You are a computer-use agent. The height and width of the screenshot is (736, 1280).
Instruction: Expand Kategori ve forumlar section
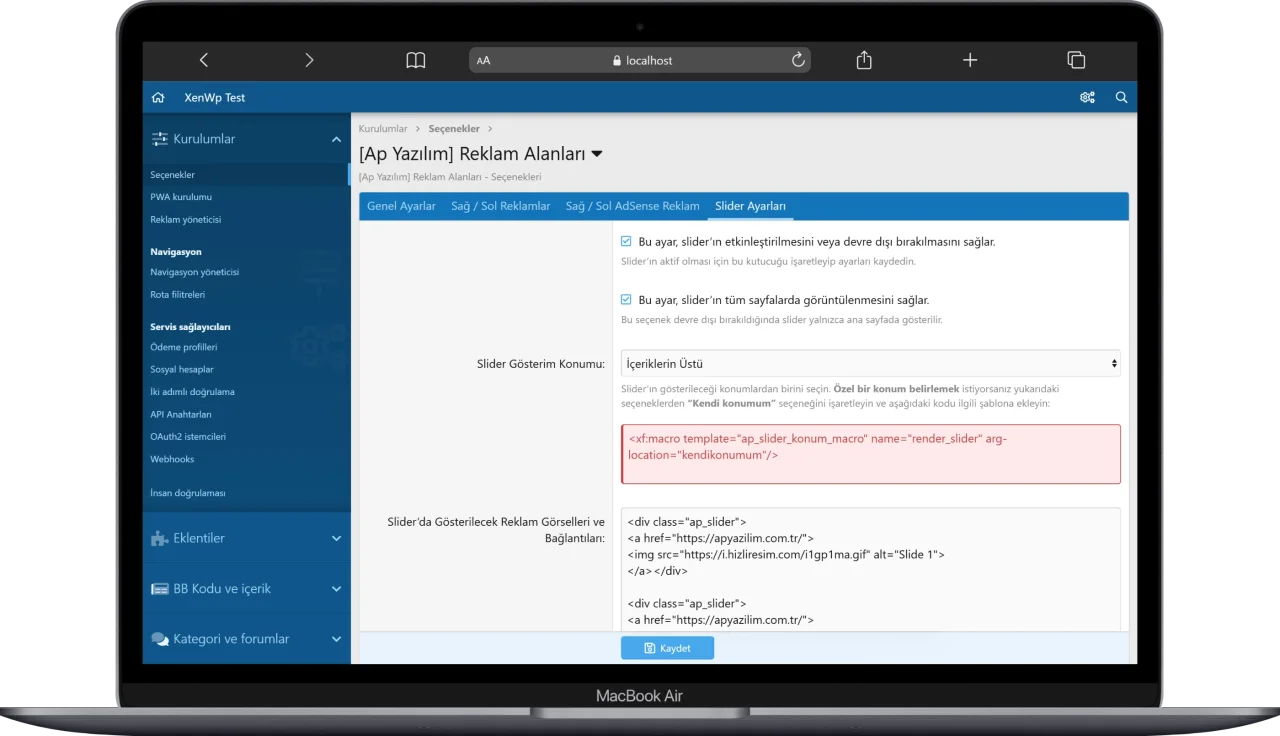[x=246, y=639]
